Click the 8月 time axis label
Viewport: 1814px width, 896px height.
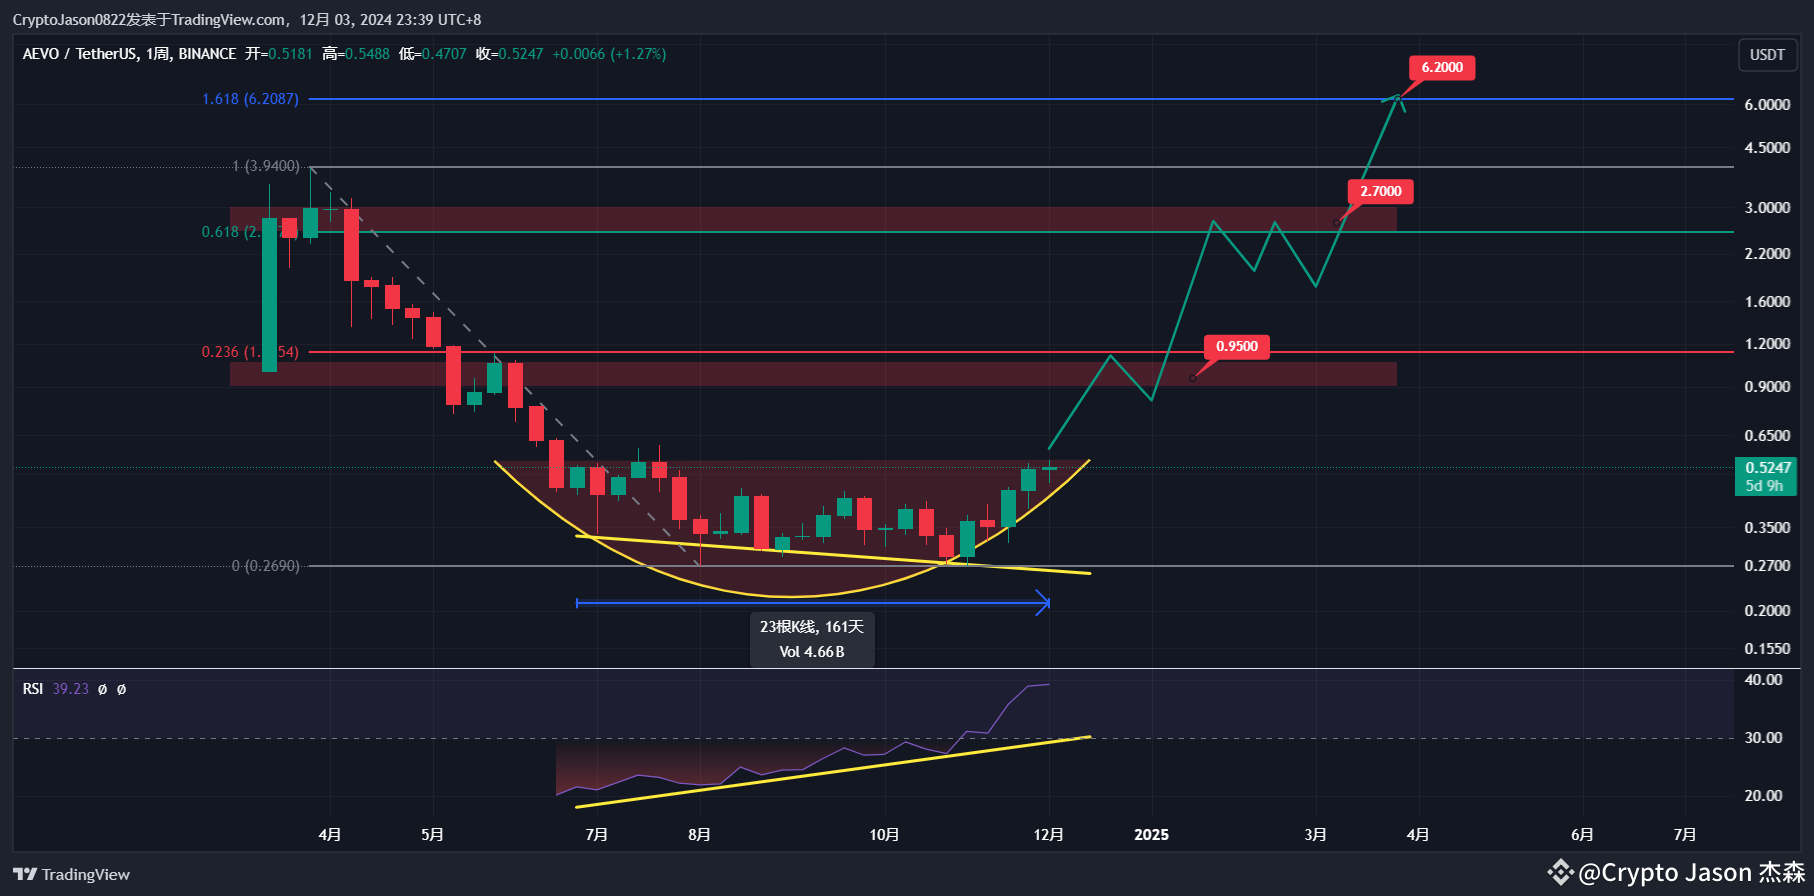pos(700,834)
